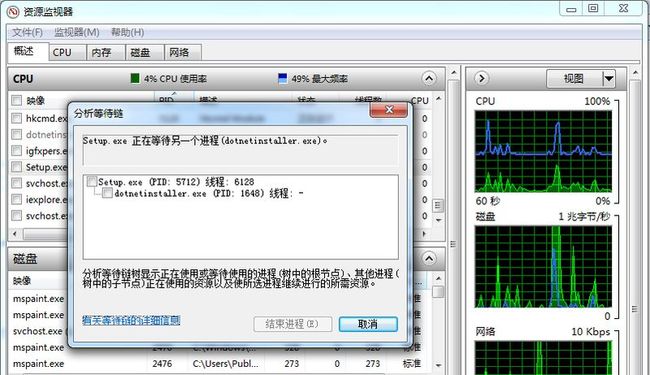The width and height of the screenshot is (650, 375).
Task: Minimize the Resource Monitor window
Action: click(571, 9)
